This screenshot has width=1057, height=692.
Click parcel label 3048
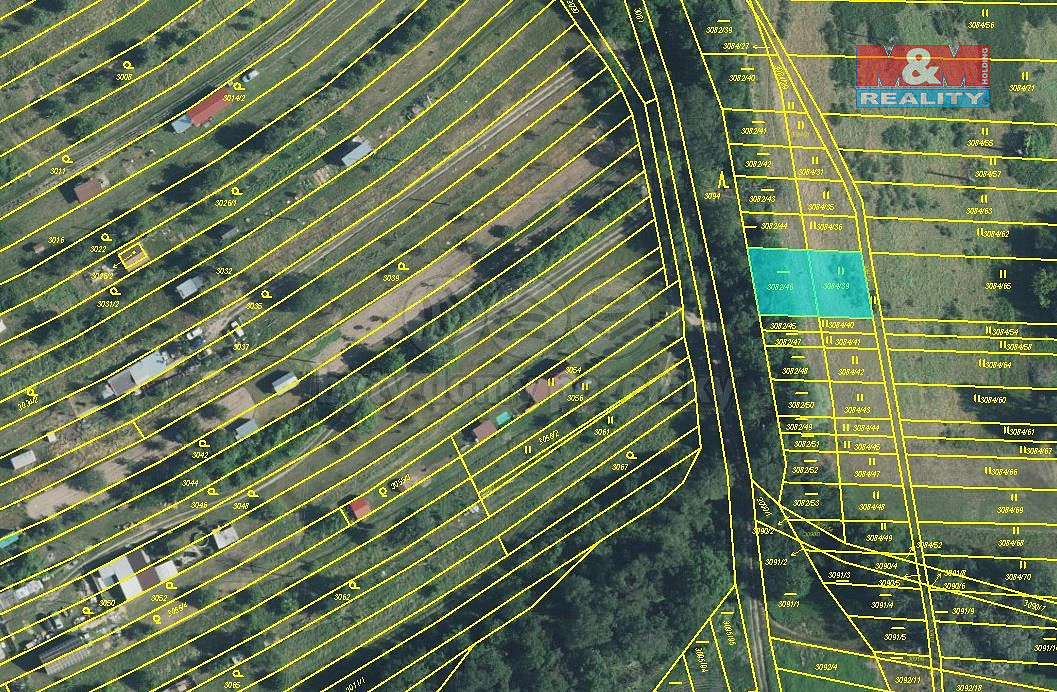click(241, 506)
